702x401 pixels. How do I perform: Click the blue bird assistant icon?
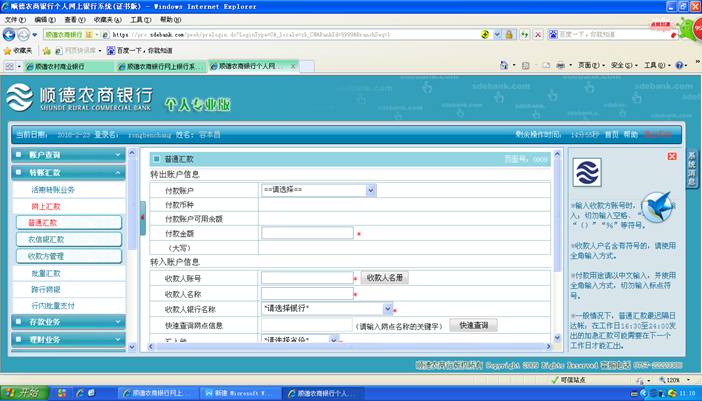[x=655, y=207]
